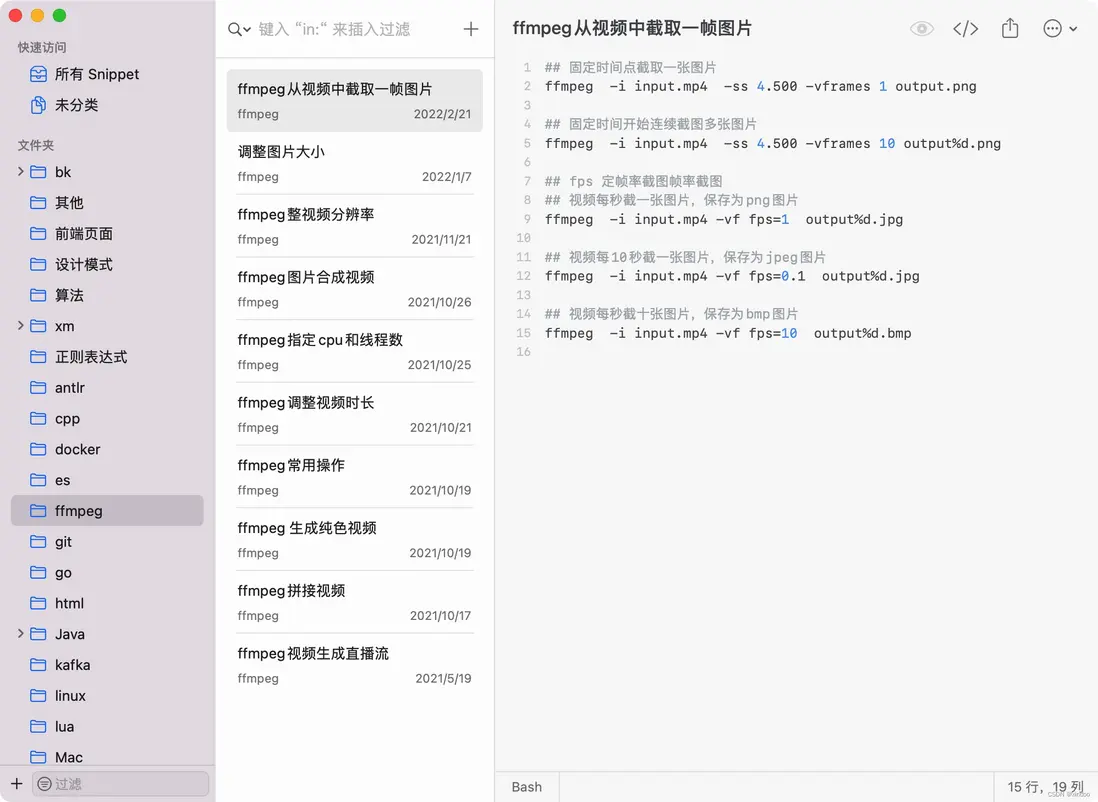Click the plus button to add a snippet
The height and width of the screenshot is (802, 1098).
471,29
